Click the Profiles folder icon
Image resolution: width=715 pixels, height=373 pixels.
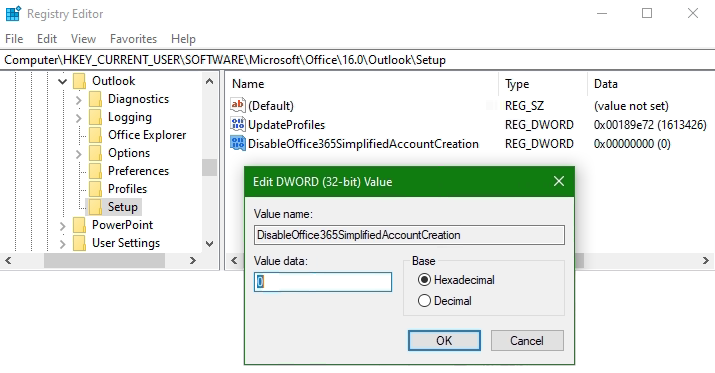tap(95, 189)
